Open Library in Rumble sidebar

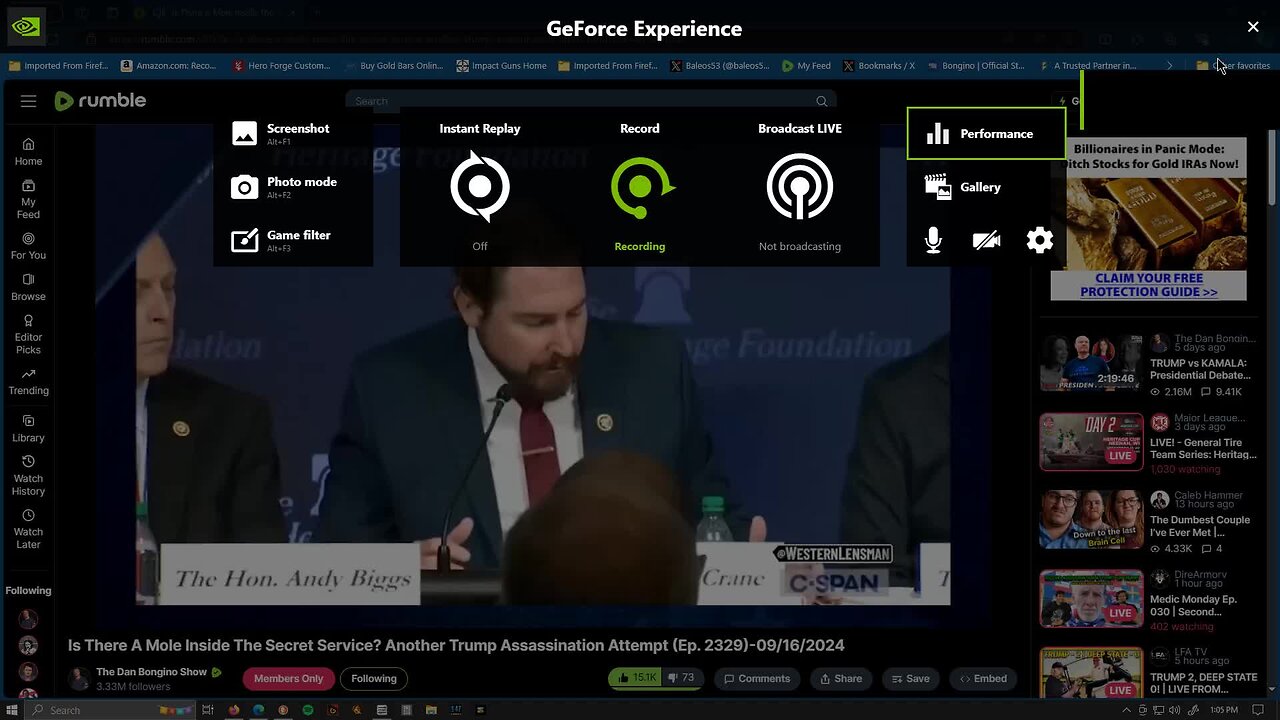(x=28, y=428)
